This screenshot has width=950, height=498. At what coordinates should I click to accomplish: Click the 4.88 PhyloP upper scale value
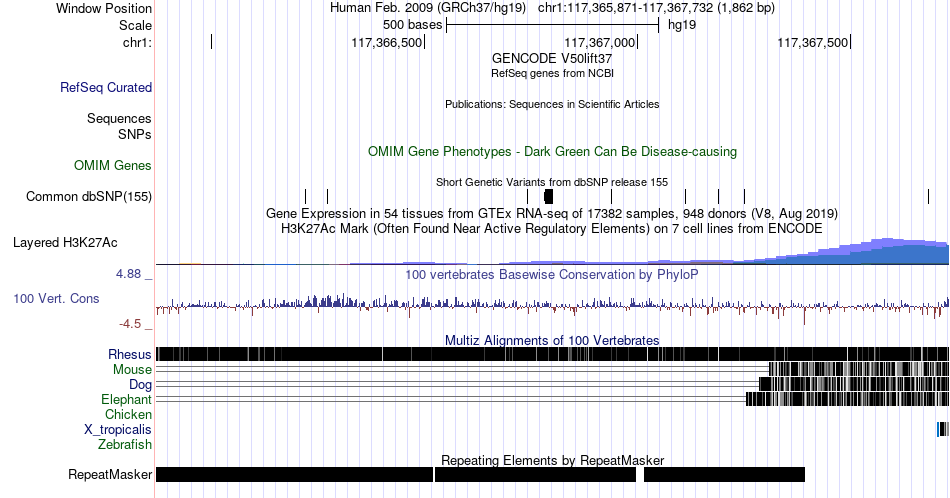[x=128, y=274]
